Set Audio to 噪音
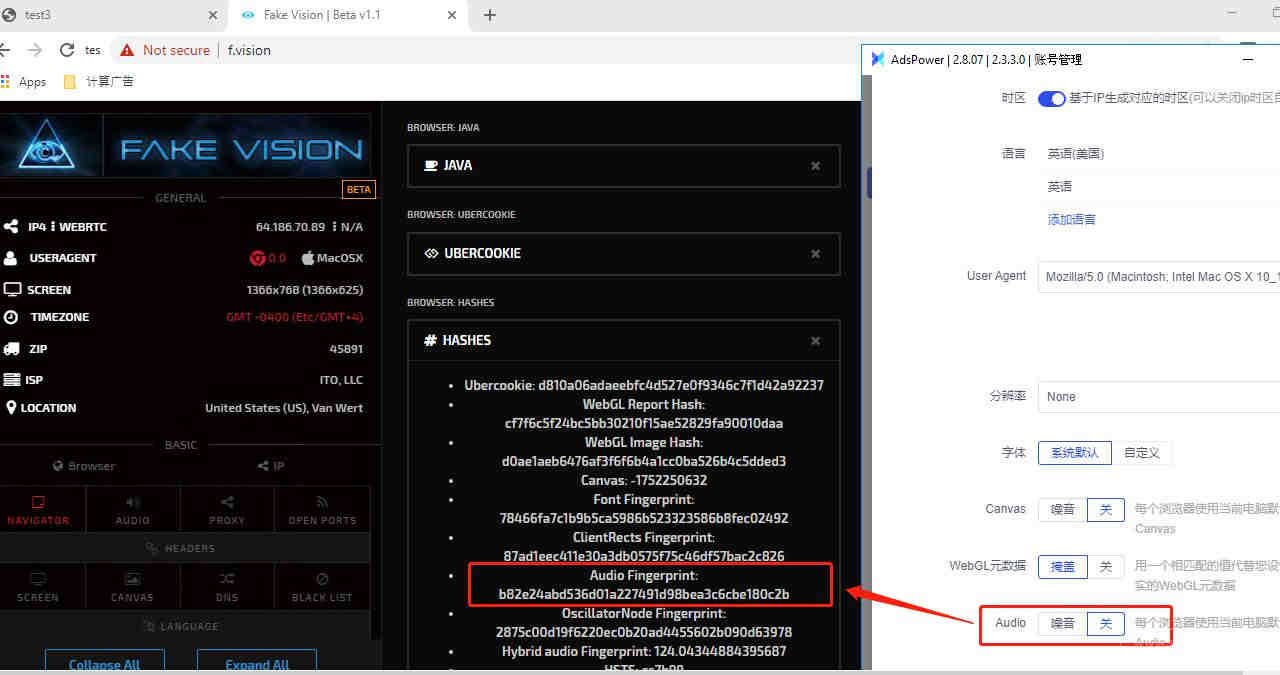Screen dimensions: 1280x675 click(1062, 624)
